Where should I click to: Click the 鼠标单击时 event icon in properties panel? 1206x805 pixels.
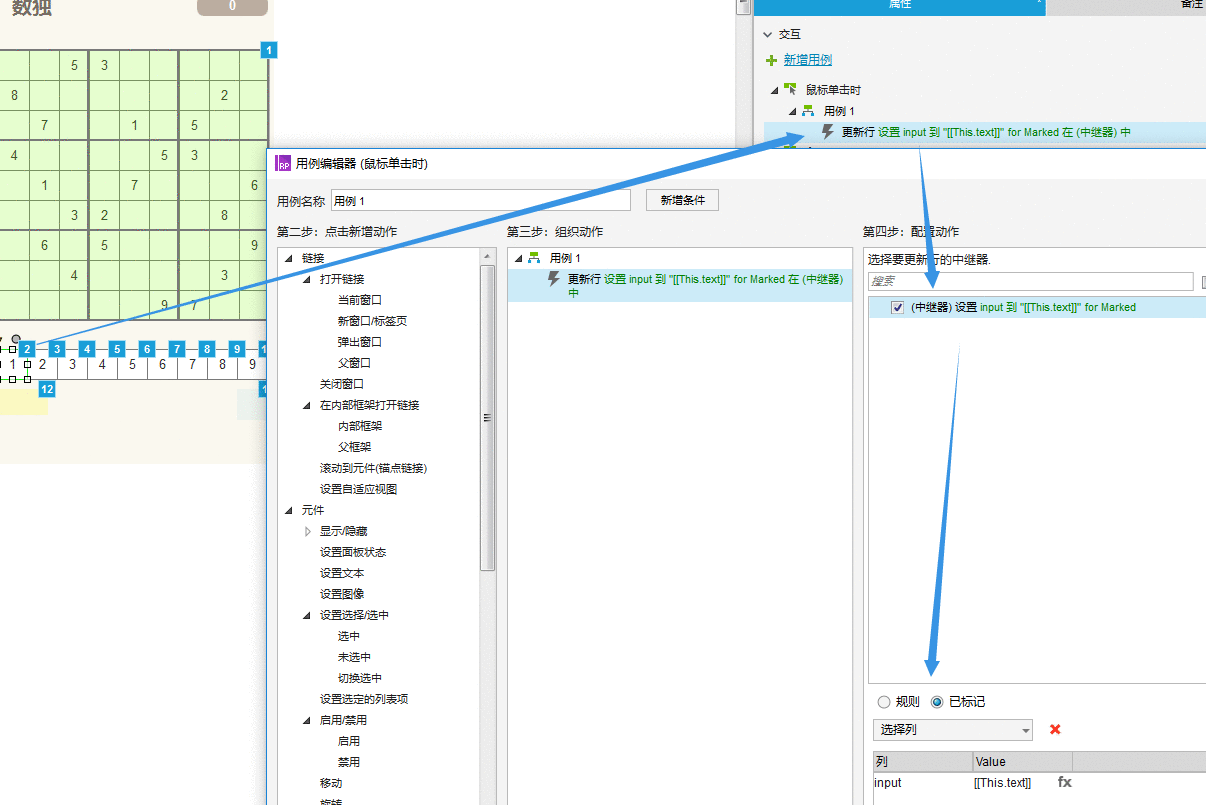point(790,89)
